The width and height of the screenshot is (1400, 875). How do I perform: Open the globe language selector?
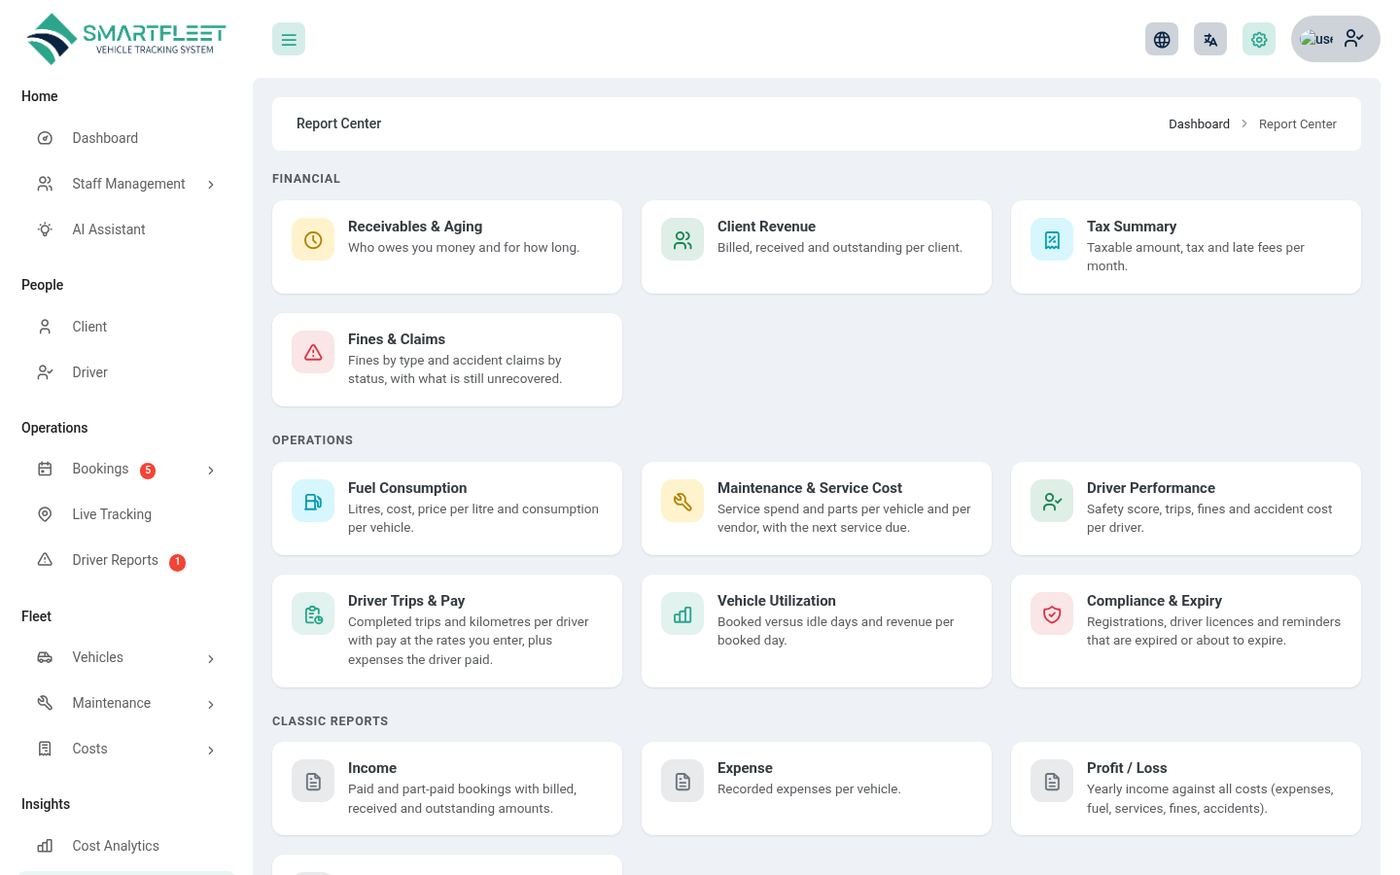coord(1161,39)
